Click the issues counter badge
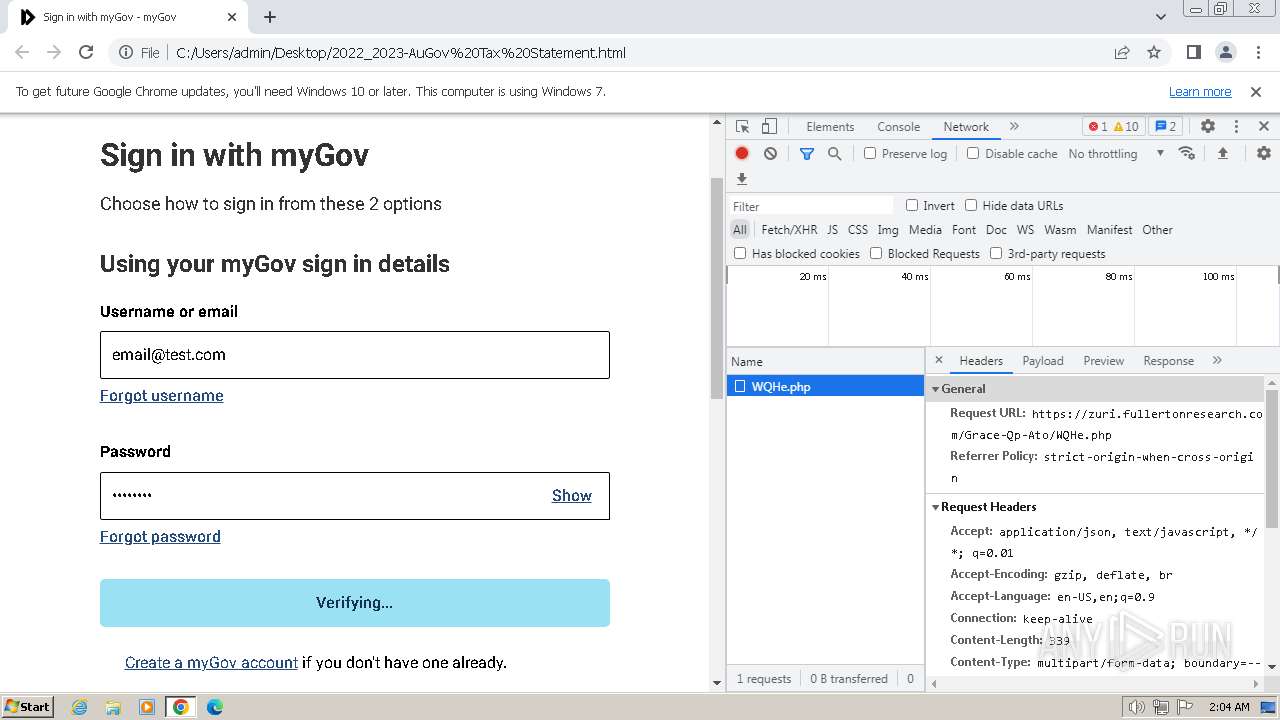1280x720 pixels. coord(1165,126)
